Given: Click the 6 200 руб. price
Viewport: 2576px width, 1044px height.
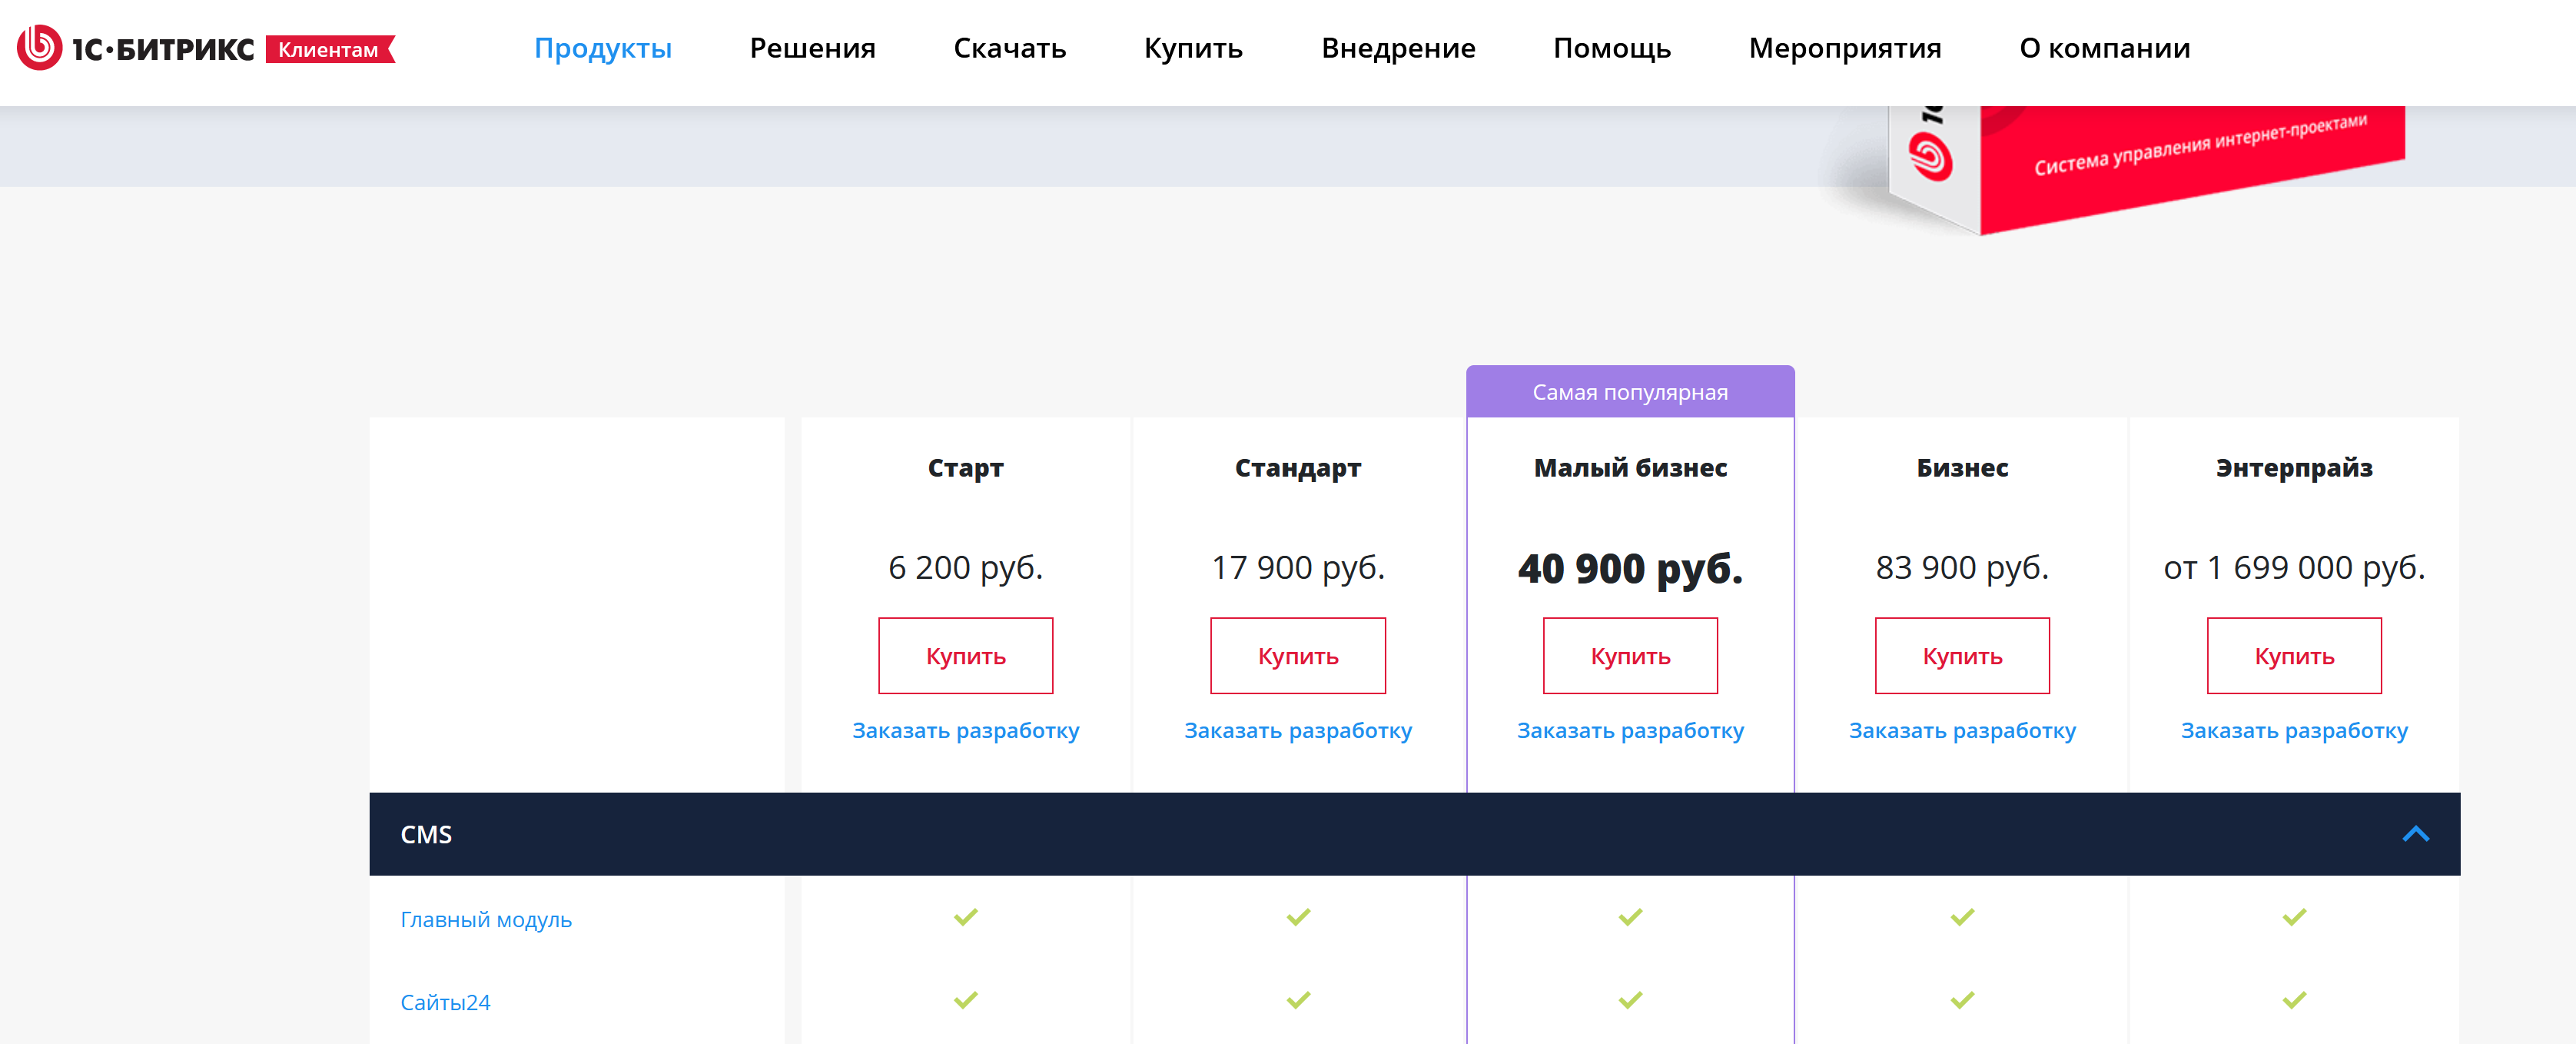Looking at the screenshot, I should [x=966, y=568].
